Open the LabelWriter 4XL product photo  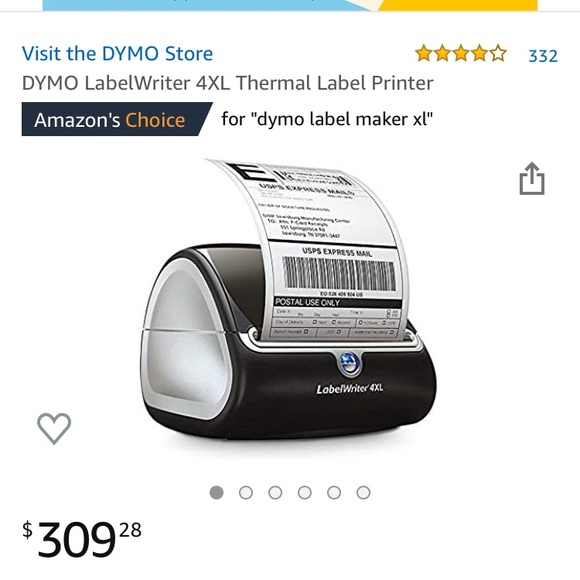289,300
